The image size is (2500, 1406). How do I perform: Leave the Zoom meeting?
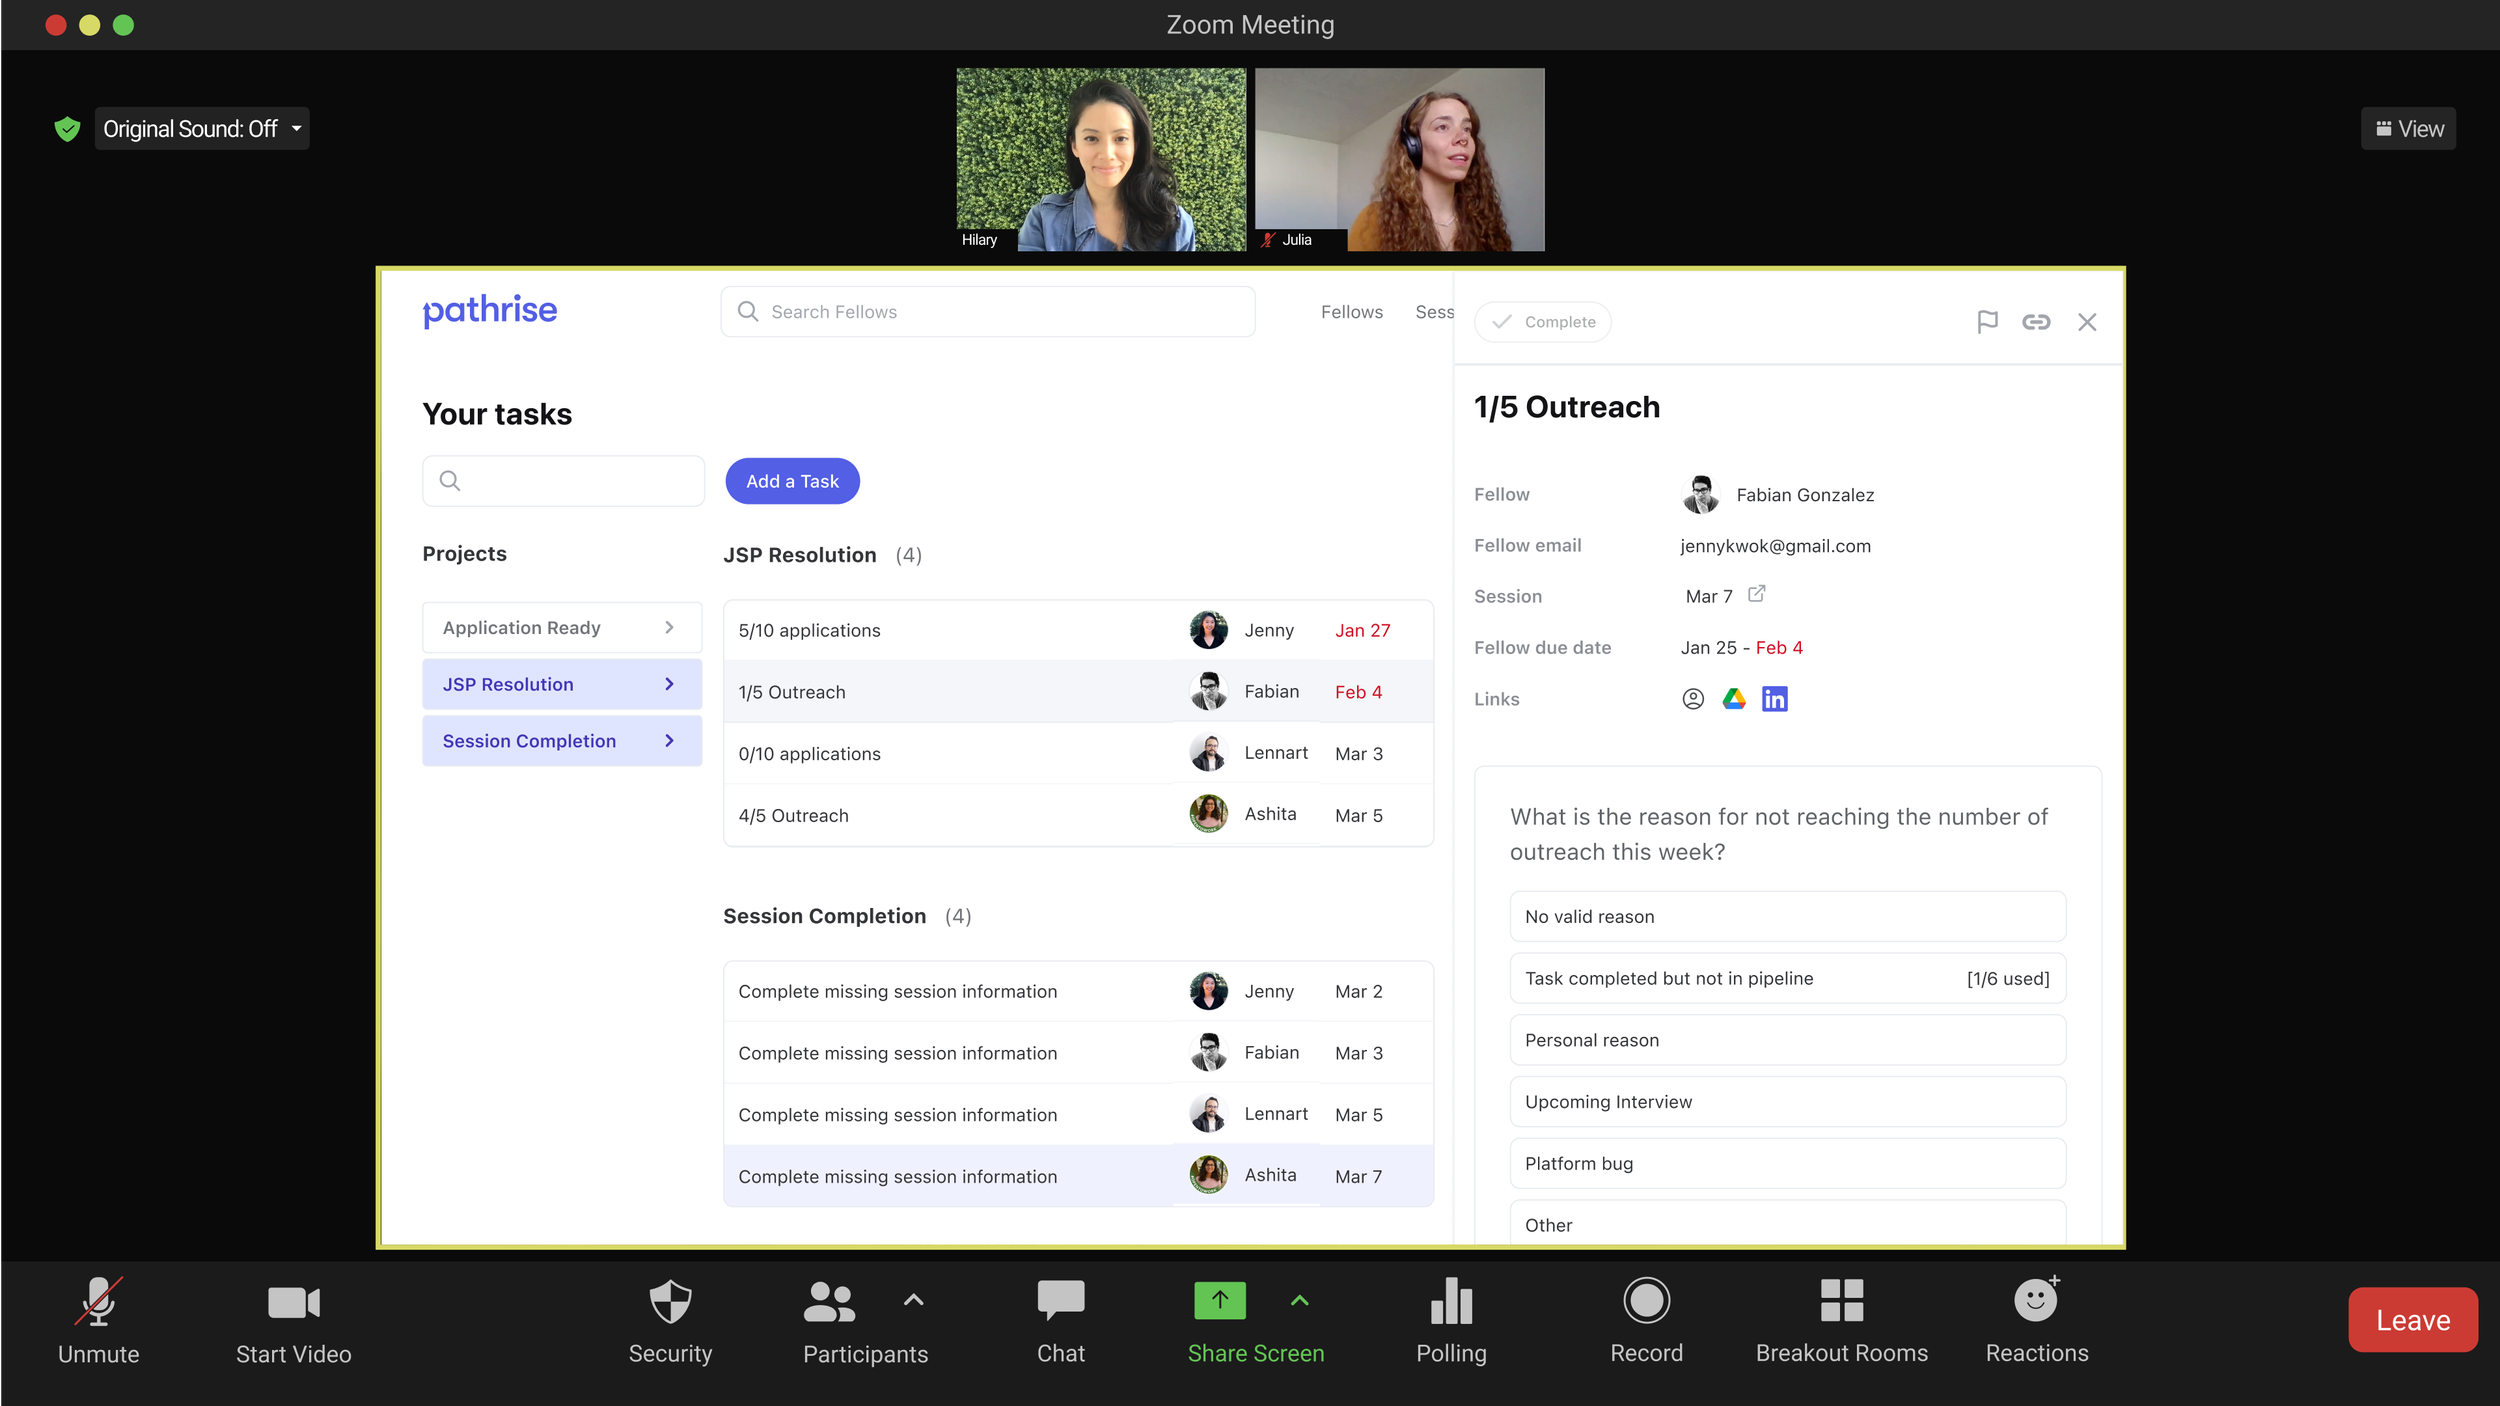[x=2412, y=1320]
